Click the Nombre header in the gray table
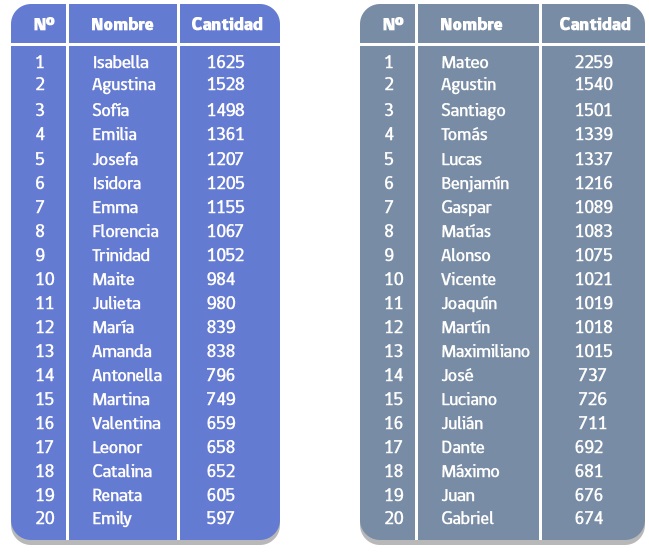The width and height of the screenshot is (649, 558). click(x=471, y=24)
